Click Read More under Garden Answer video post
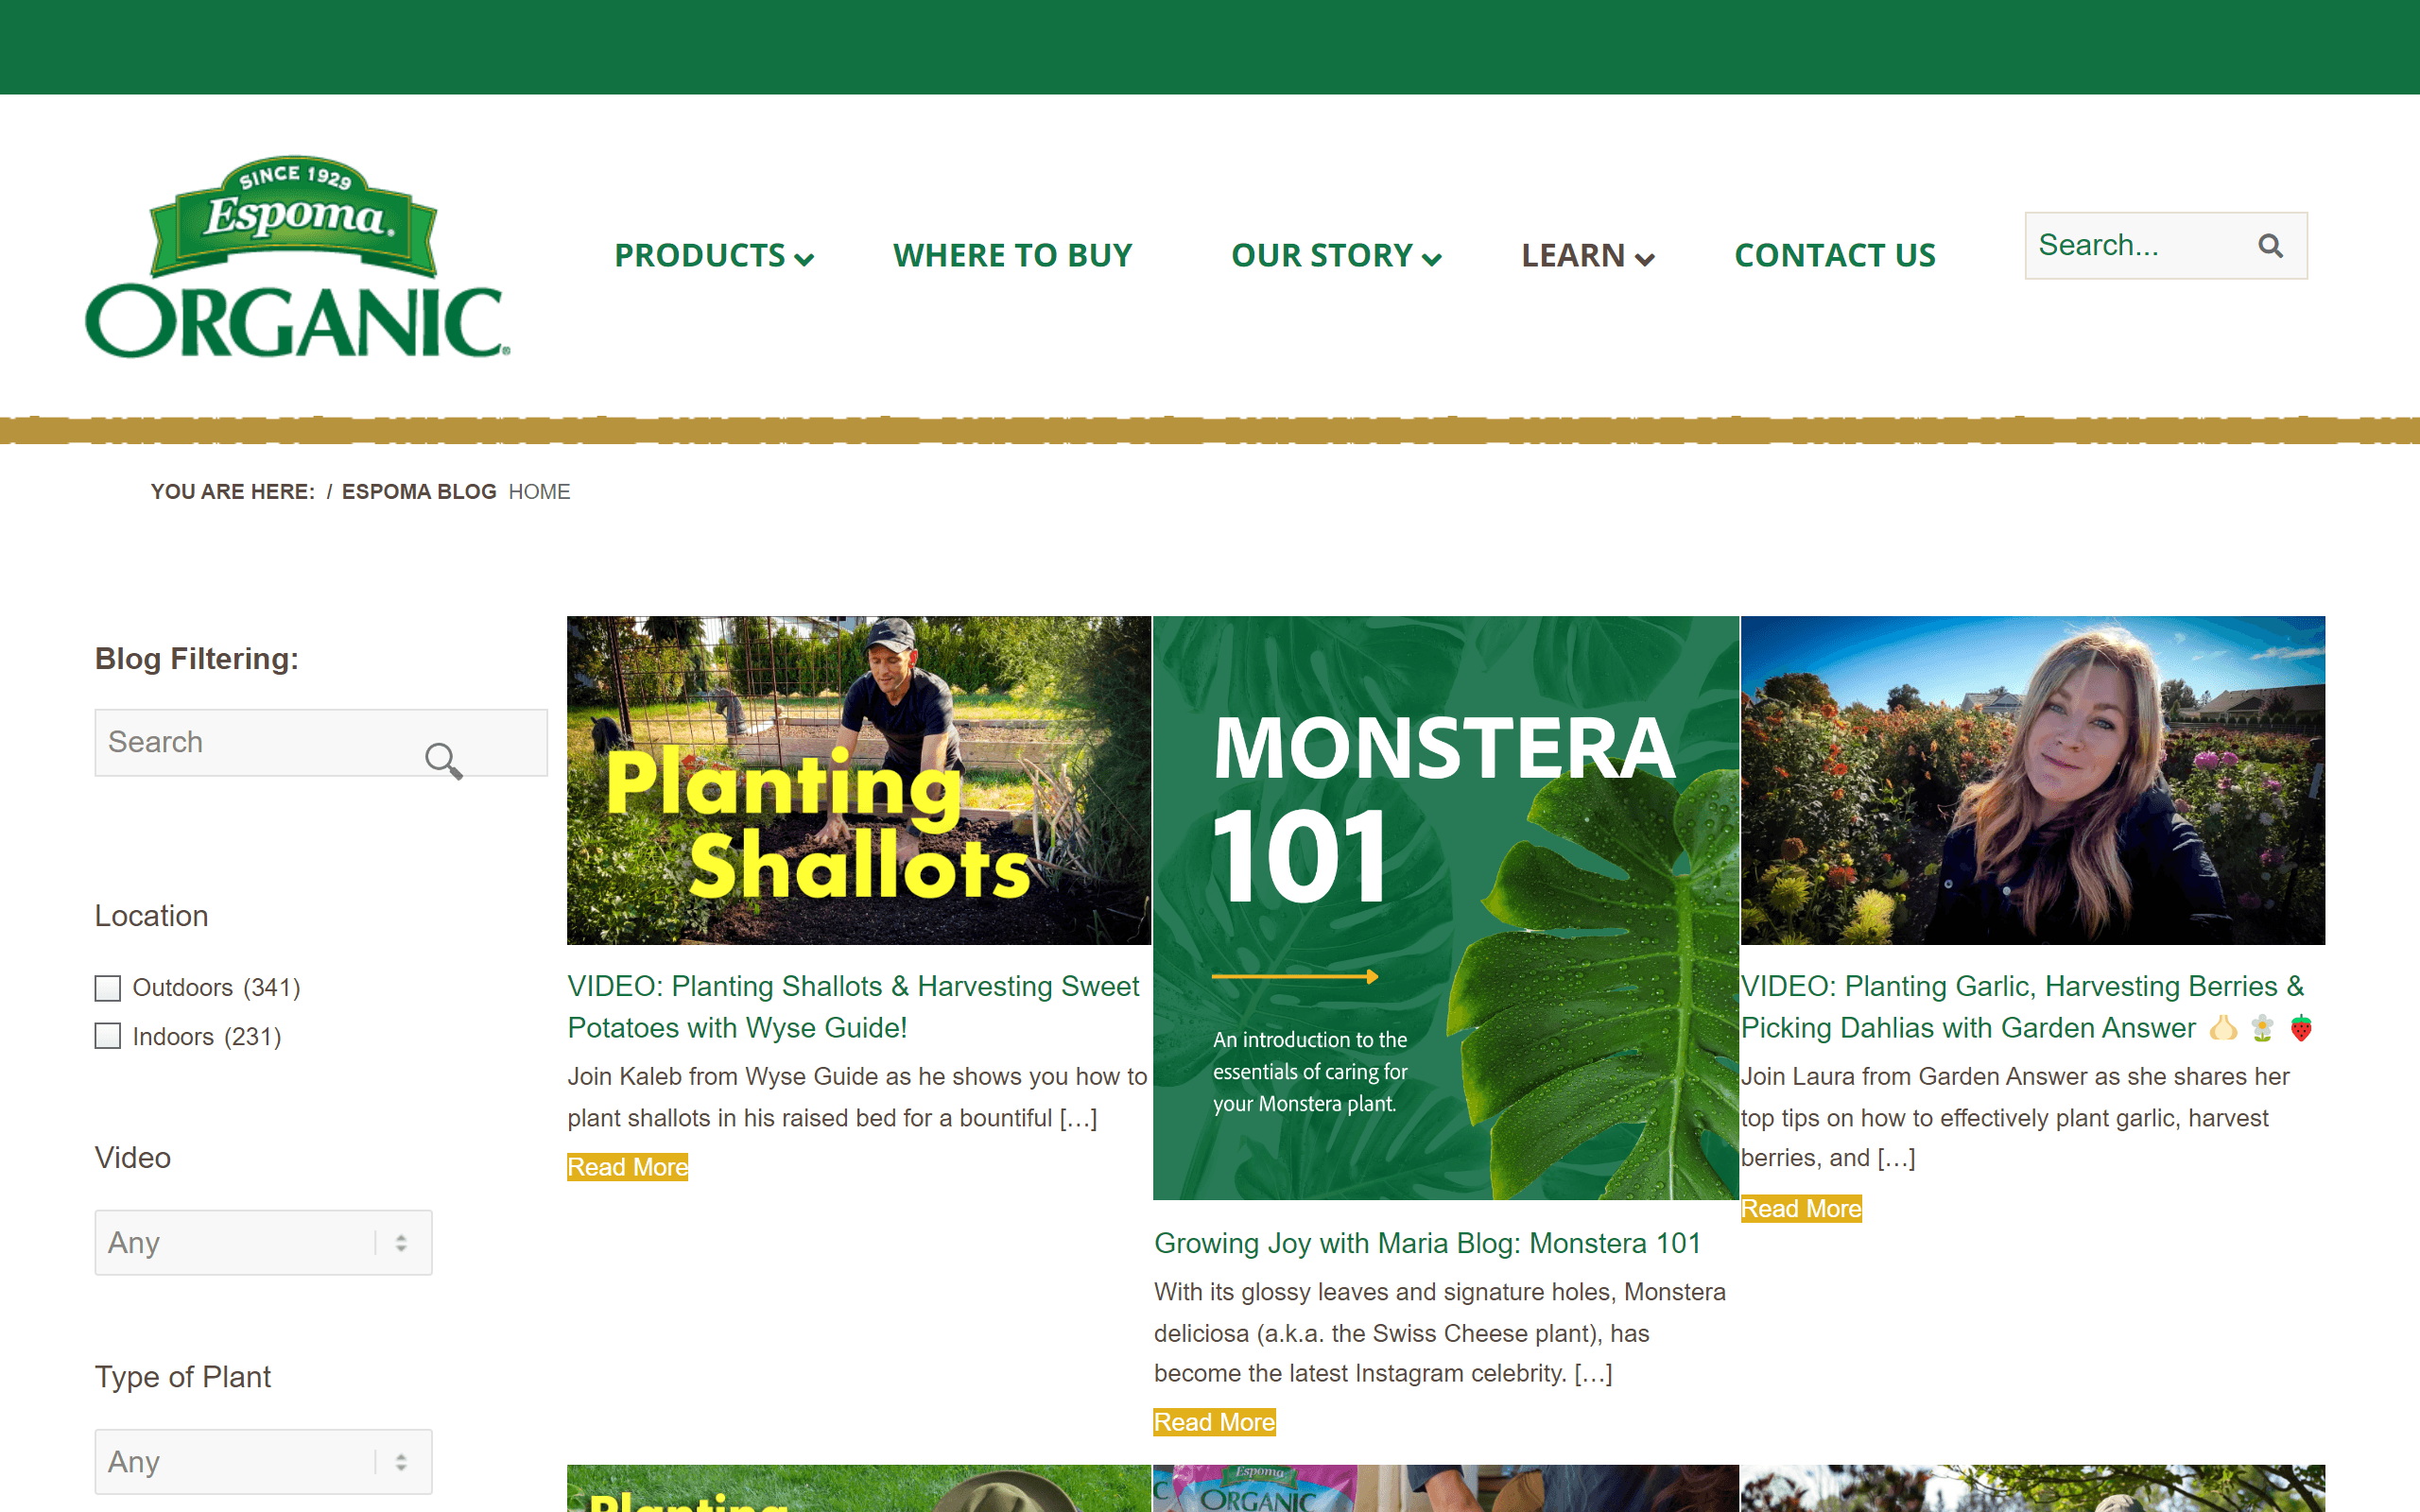This screenshot has height=1512, width=2420. (x=1800, y=1208)
